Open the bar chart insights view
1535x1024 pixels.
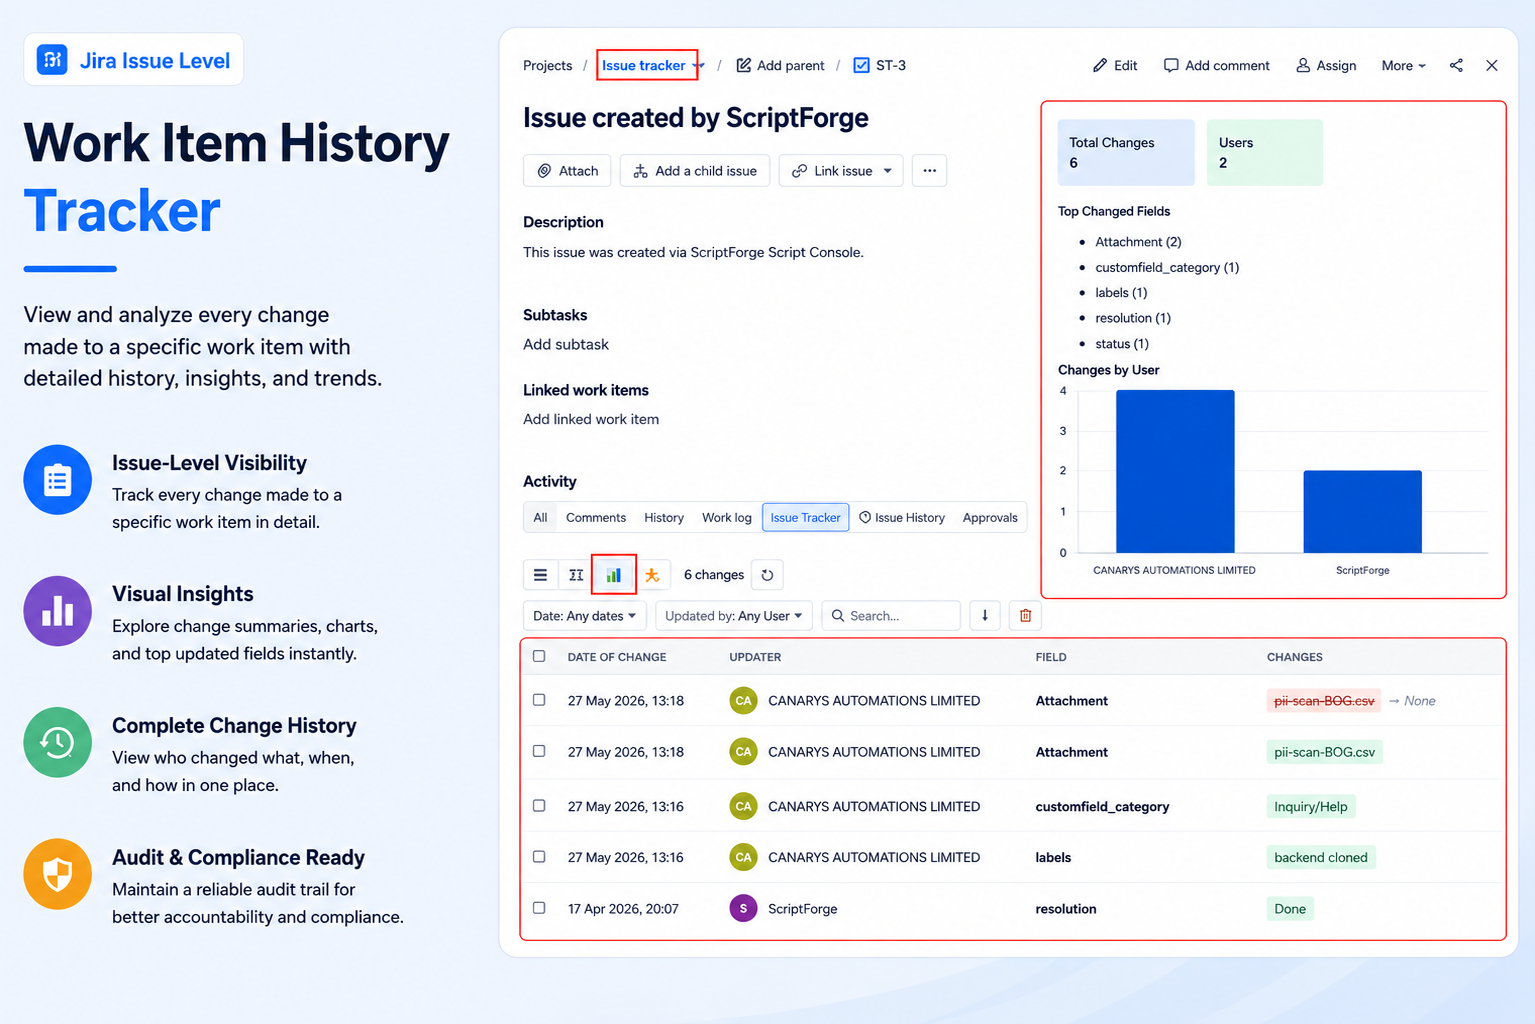[x=614, y=575]
